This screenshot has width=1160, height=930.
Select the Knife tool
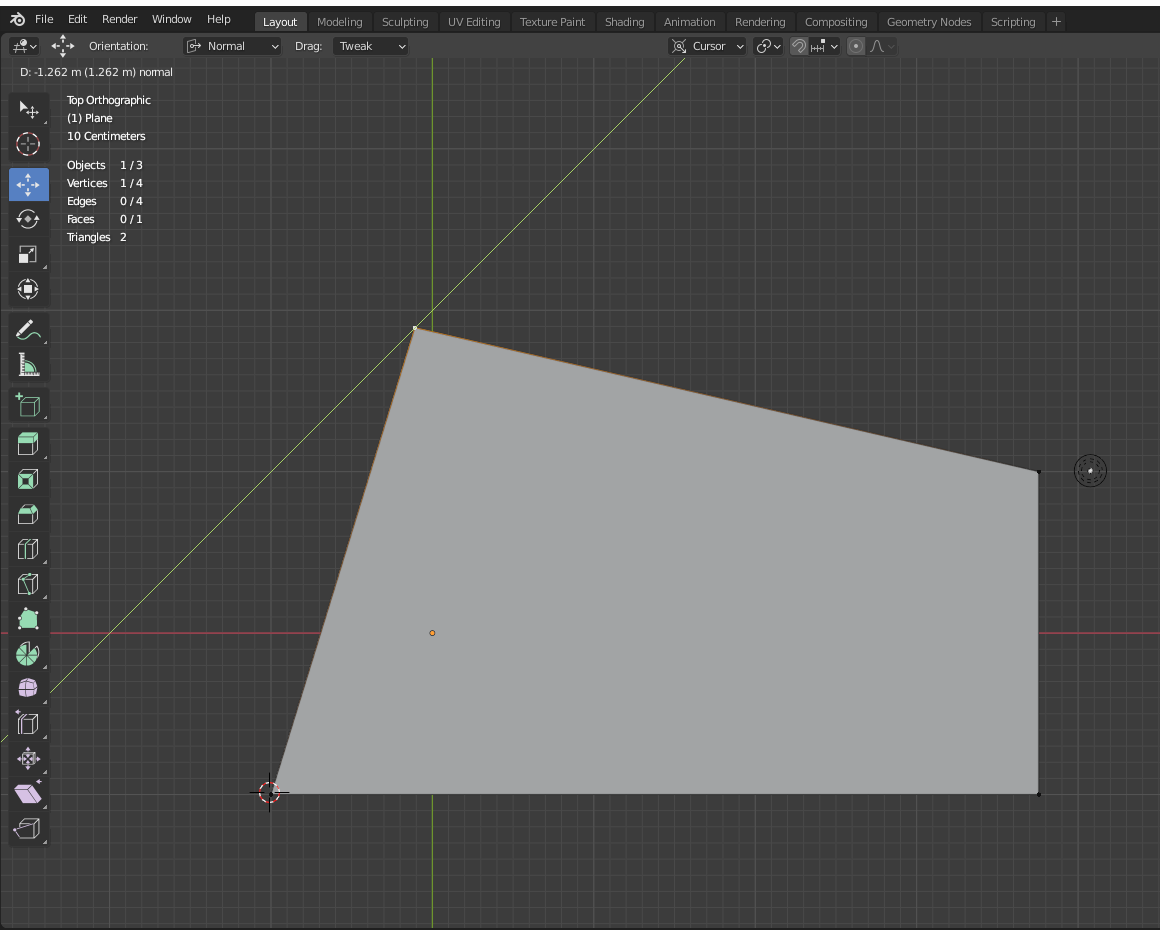28,584
